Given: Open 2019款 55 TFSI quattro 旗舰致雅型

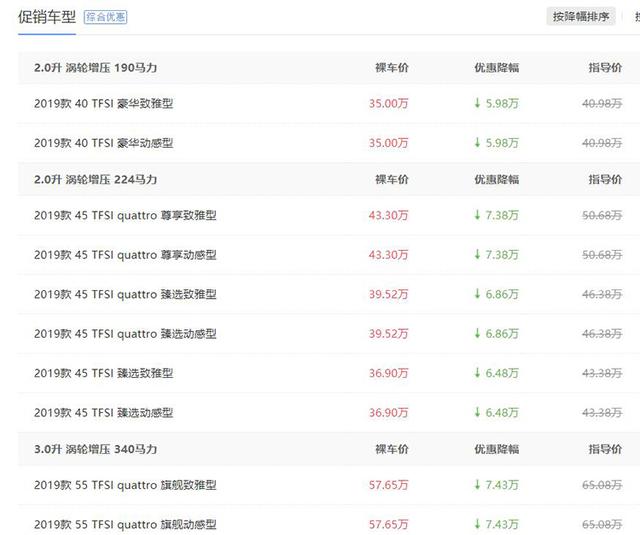Looking at the screenshot, I should (125, 485).
